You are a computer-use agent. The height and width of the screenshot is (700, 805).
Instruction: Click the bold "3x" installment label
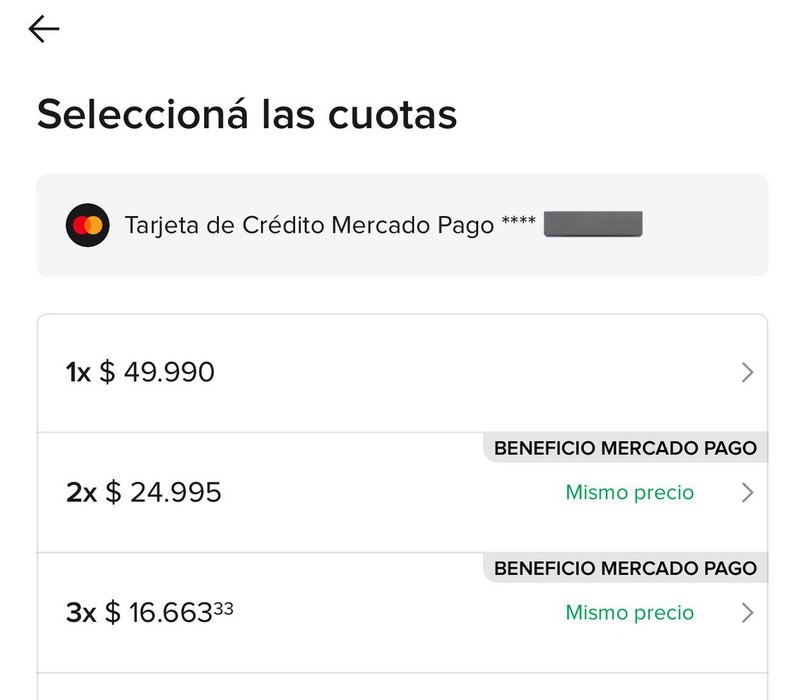[x=81, y=613]
